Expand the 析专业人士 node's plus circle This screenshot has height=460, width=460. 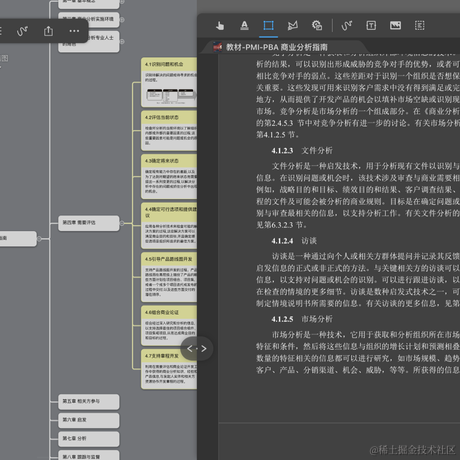[122, 42]
